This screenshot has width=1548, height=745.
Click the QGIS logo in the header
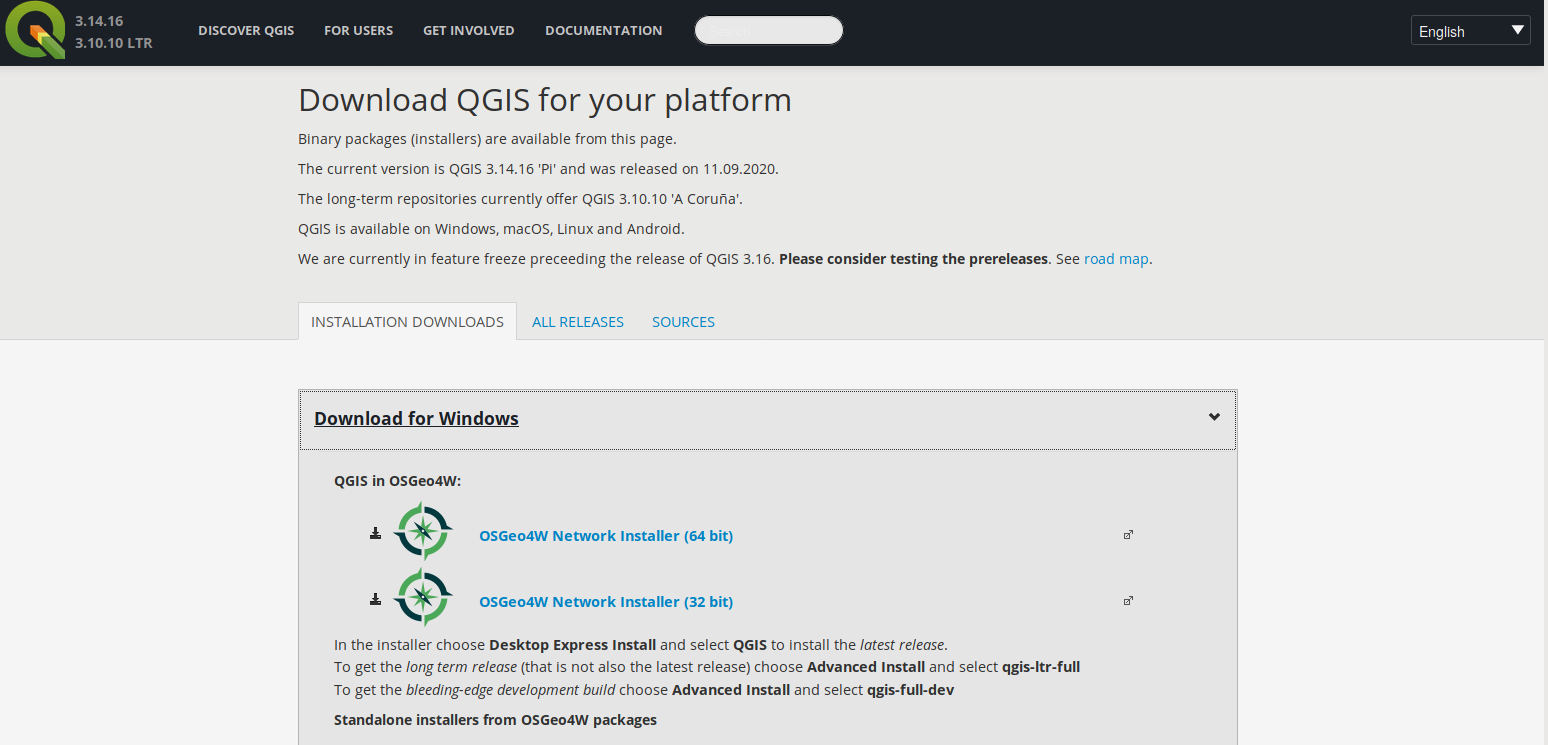click(x=35, y=30)
